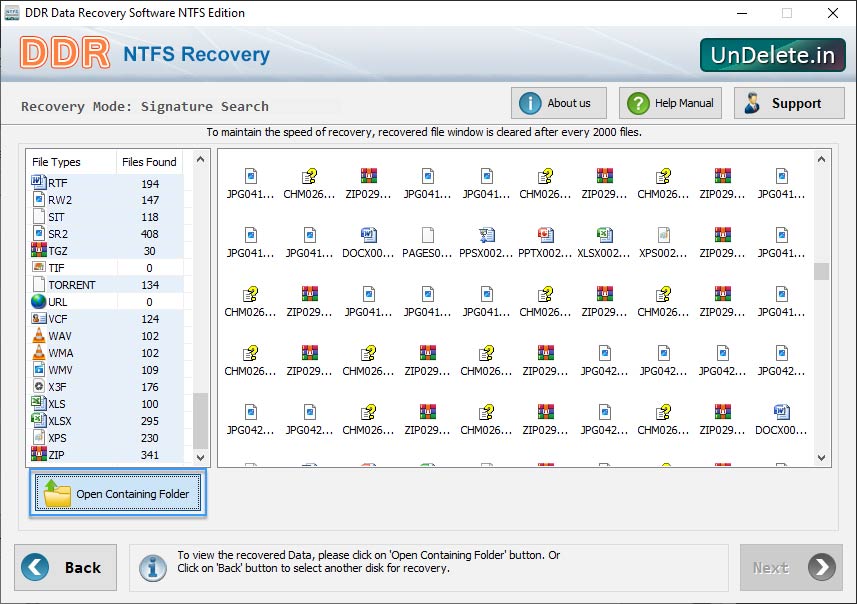
Task: Minimize the DDR Data Recovery window
Action: 742,13
